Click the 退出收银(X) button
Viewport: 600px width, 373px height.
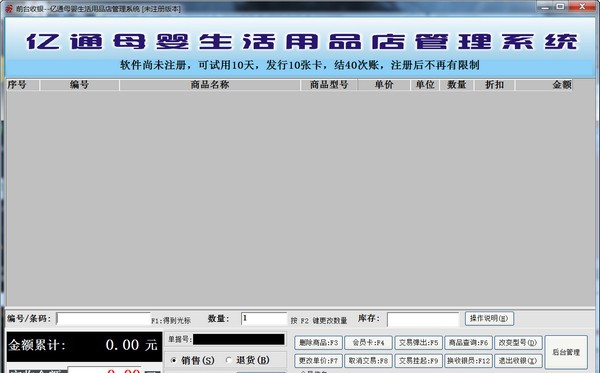518,361
